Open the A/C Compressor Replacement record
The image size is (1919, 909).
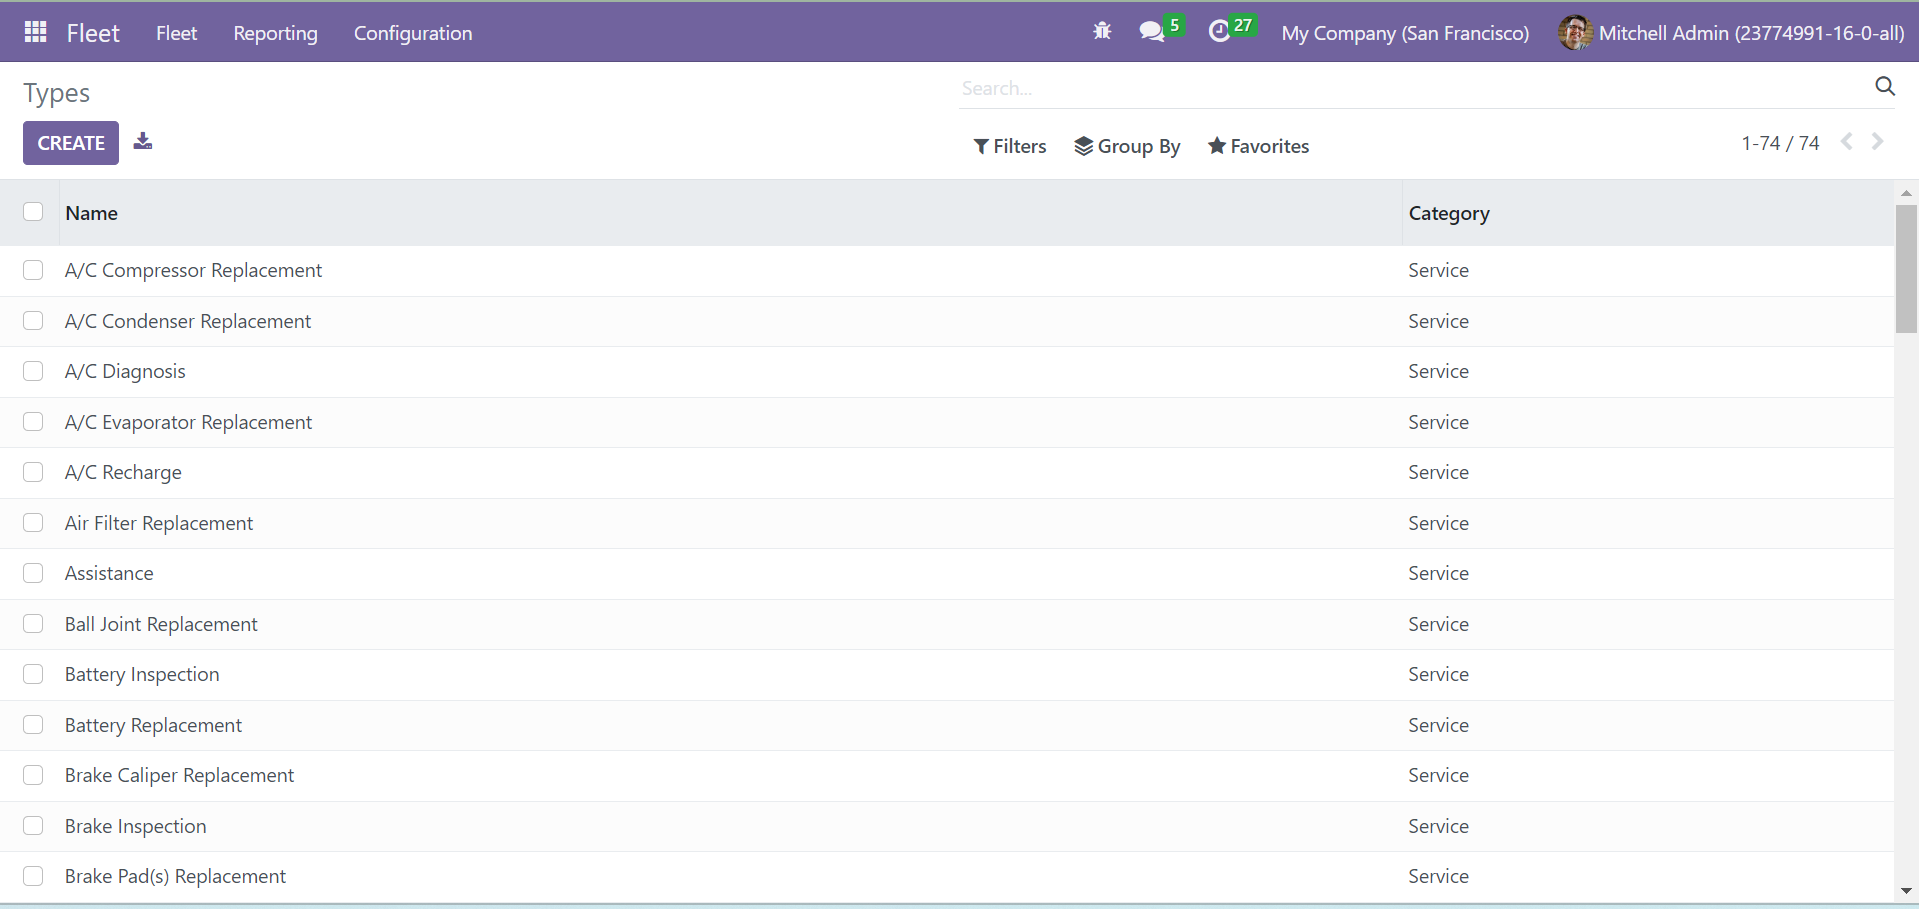click(x=193, y=270)
